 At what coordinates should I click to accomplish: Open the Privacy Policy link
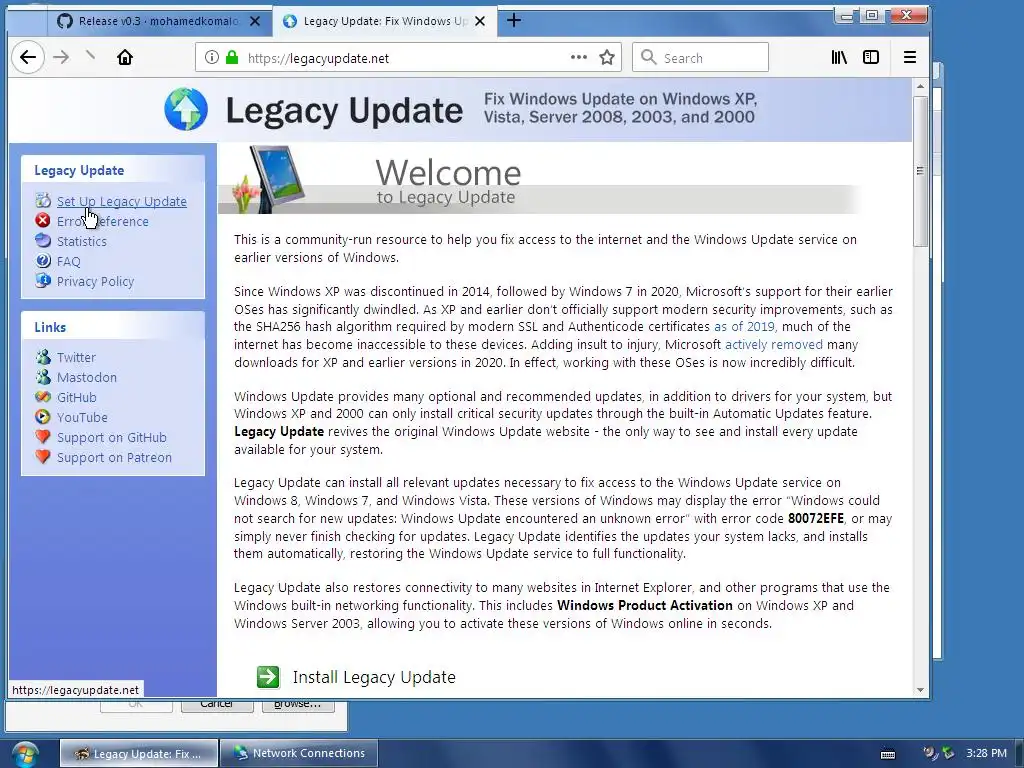coord(95,281)
